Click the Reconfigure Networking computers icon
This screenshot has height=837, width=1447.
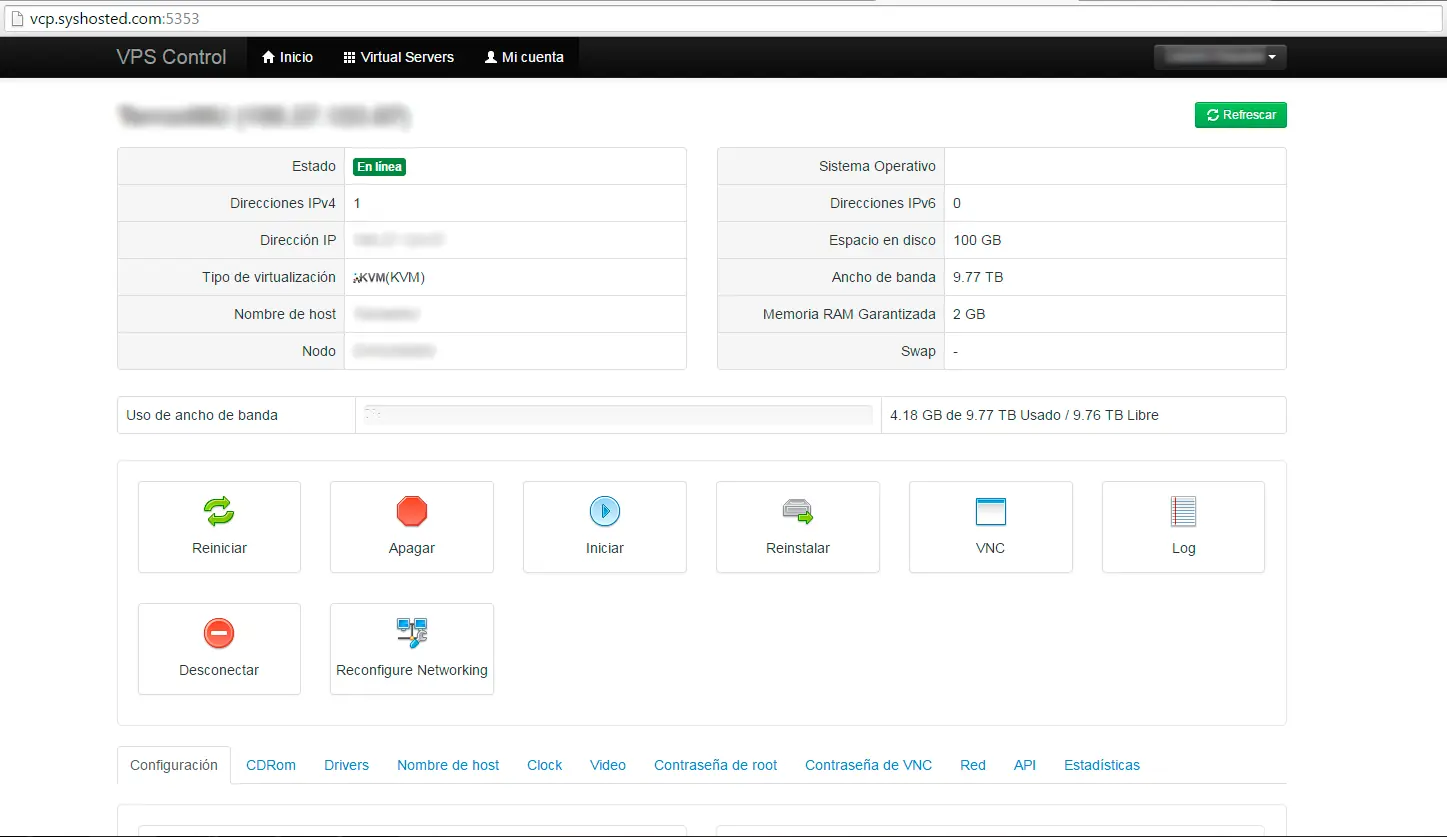coord(412,633)
